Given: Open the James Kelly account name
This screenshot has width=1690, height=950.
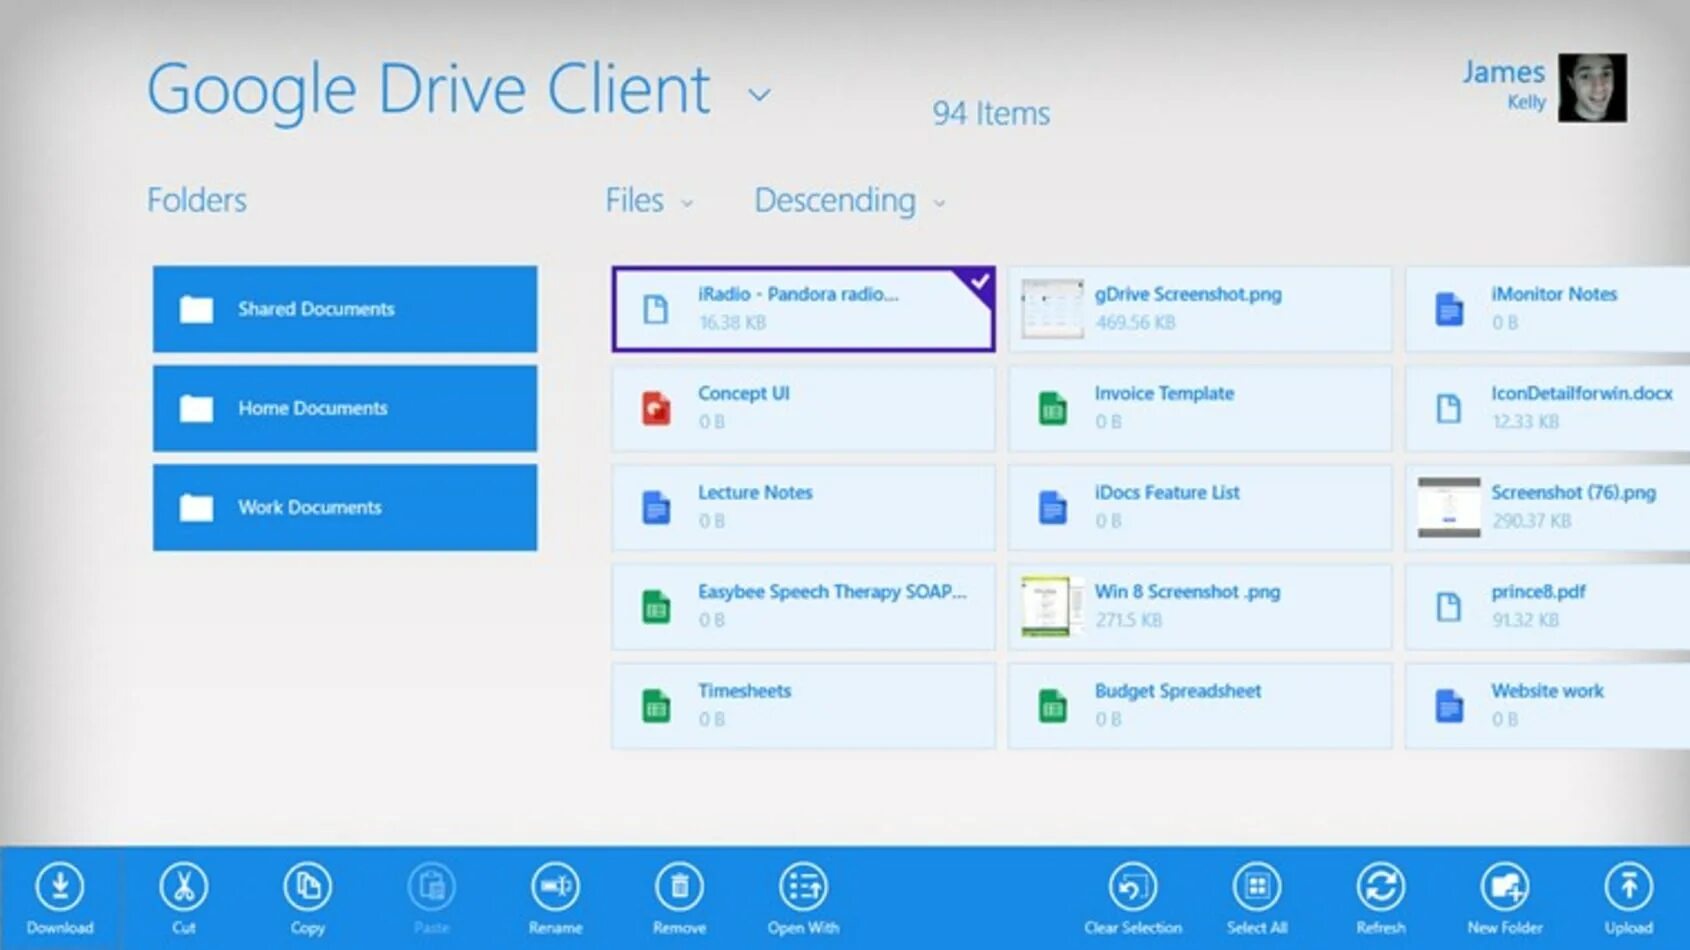Looking at the screenshot, I should [1504, 84].
